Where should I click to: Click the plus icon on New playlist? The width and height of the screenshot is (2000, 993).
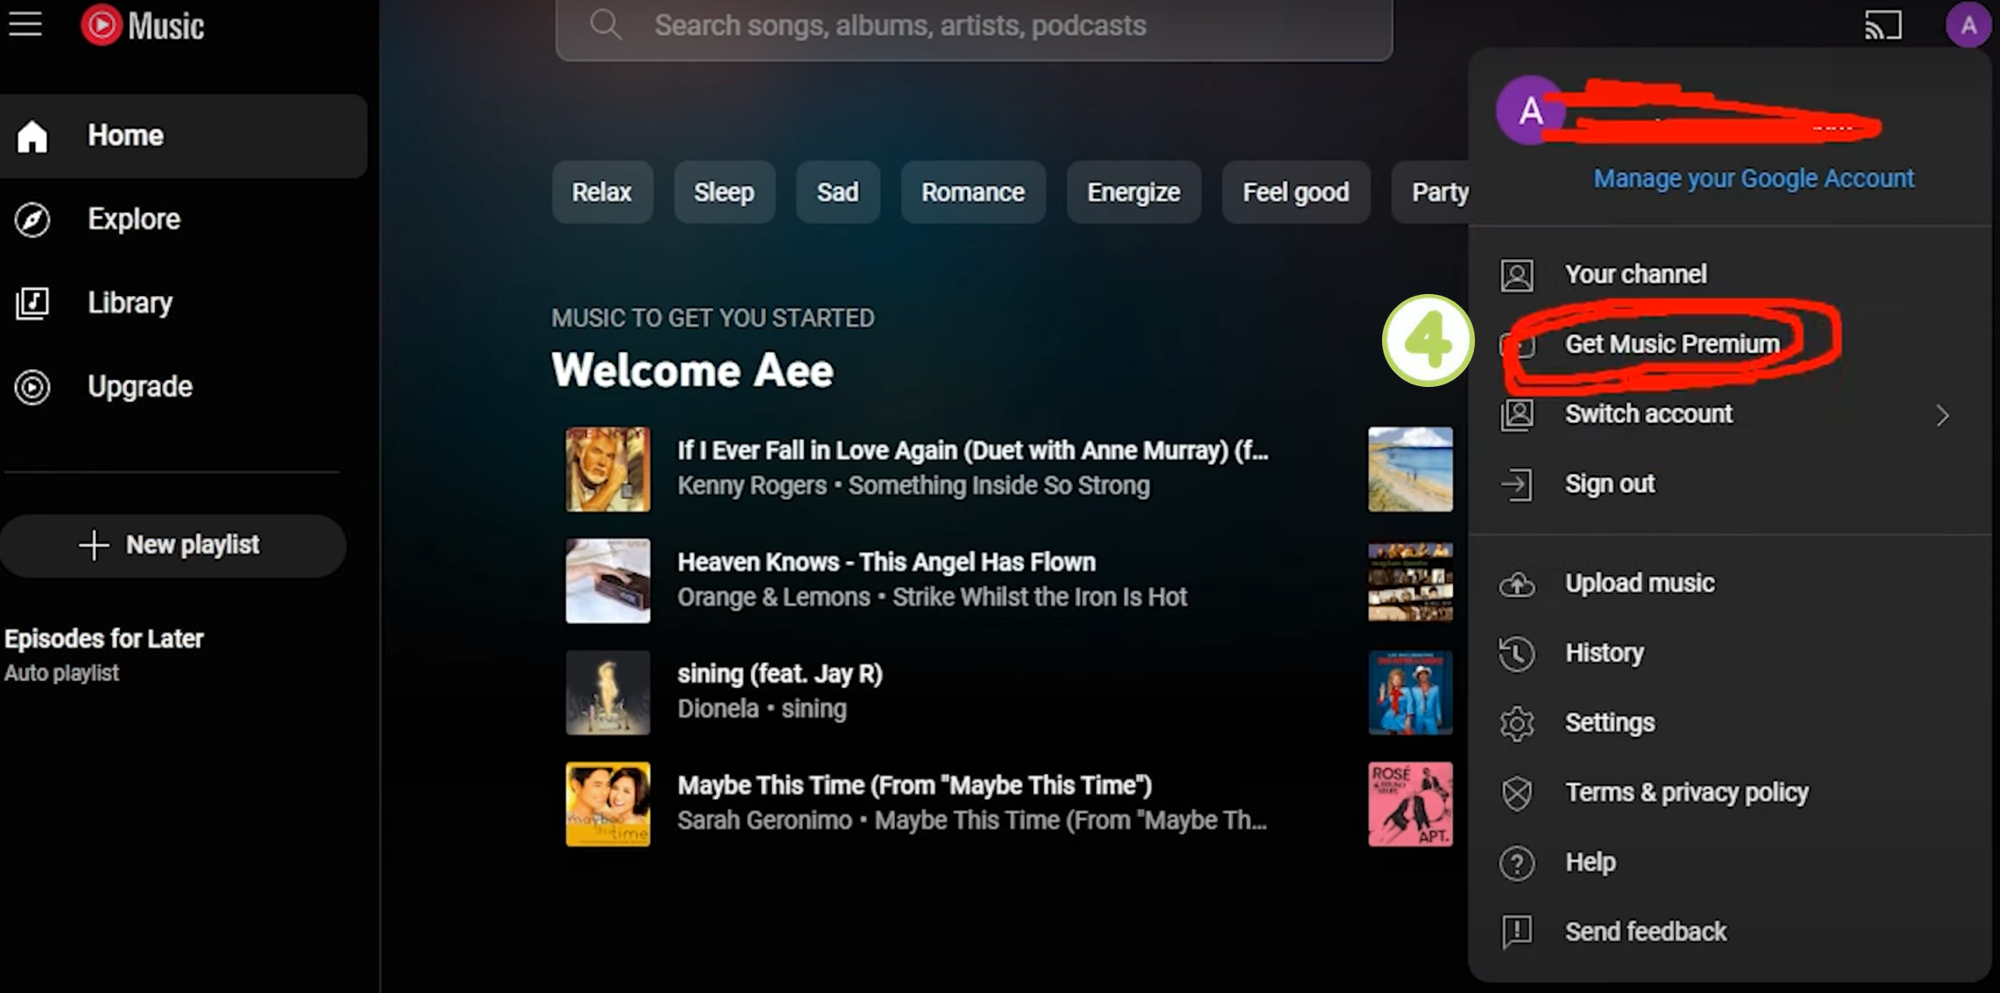(x=94, y=545)
